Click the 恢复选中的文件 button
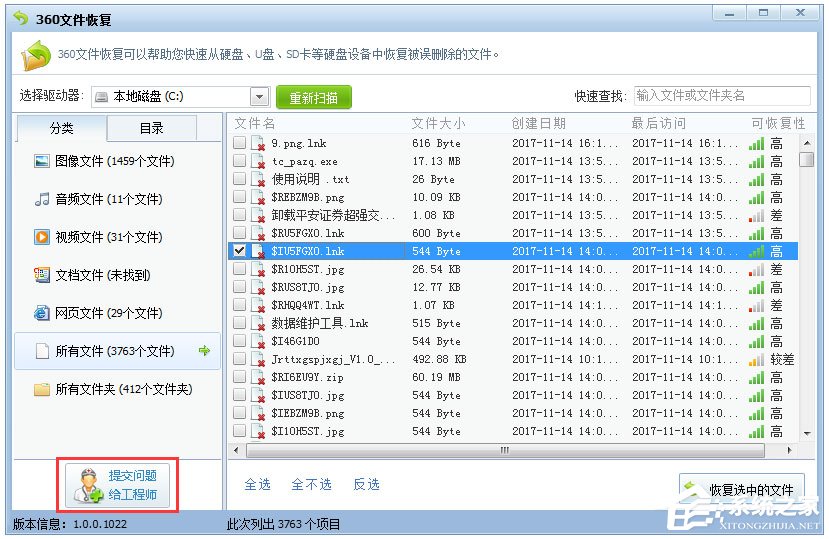 tap(742, 490)
